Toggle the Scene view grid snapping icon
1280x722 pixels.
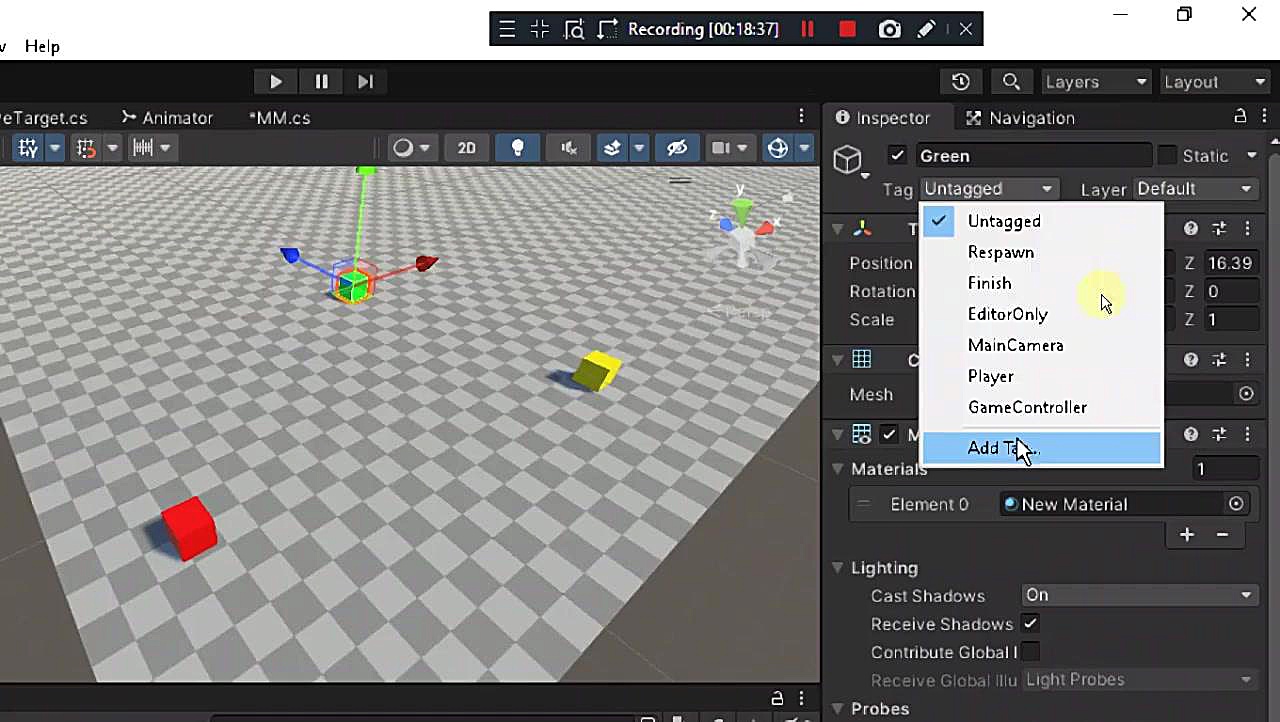28,148
